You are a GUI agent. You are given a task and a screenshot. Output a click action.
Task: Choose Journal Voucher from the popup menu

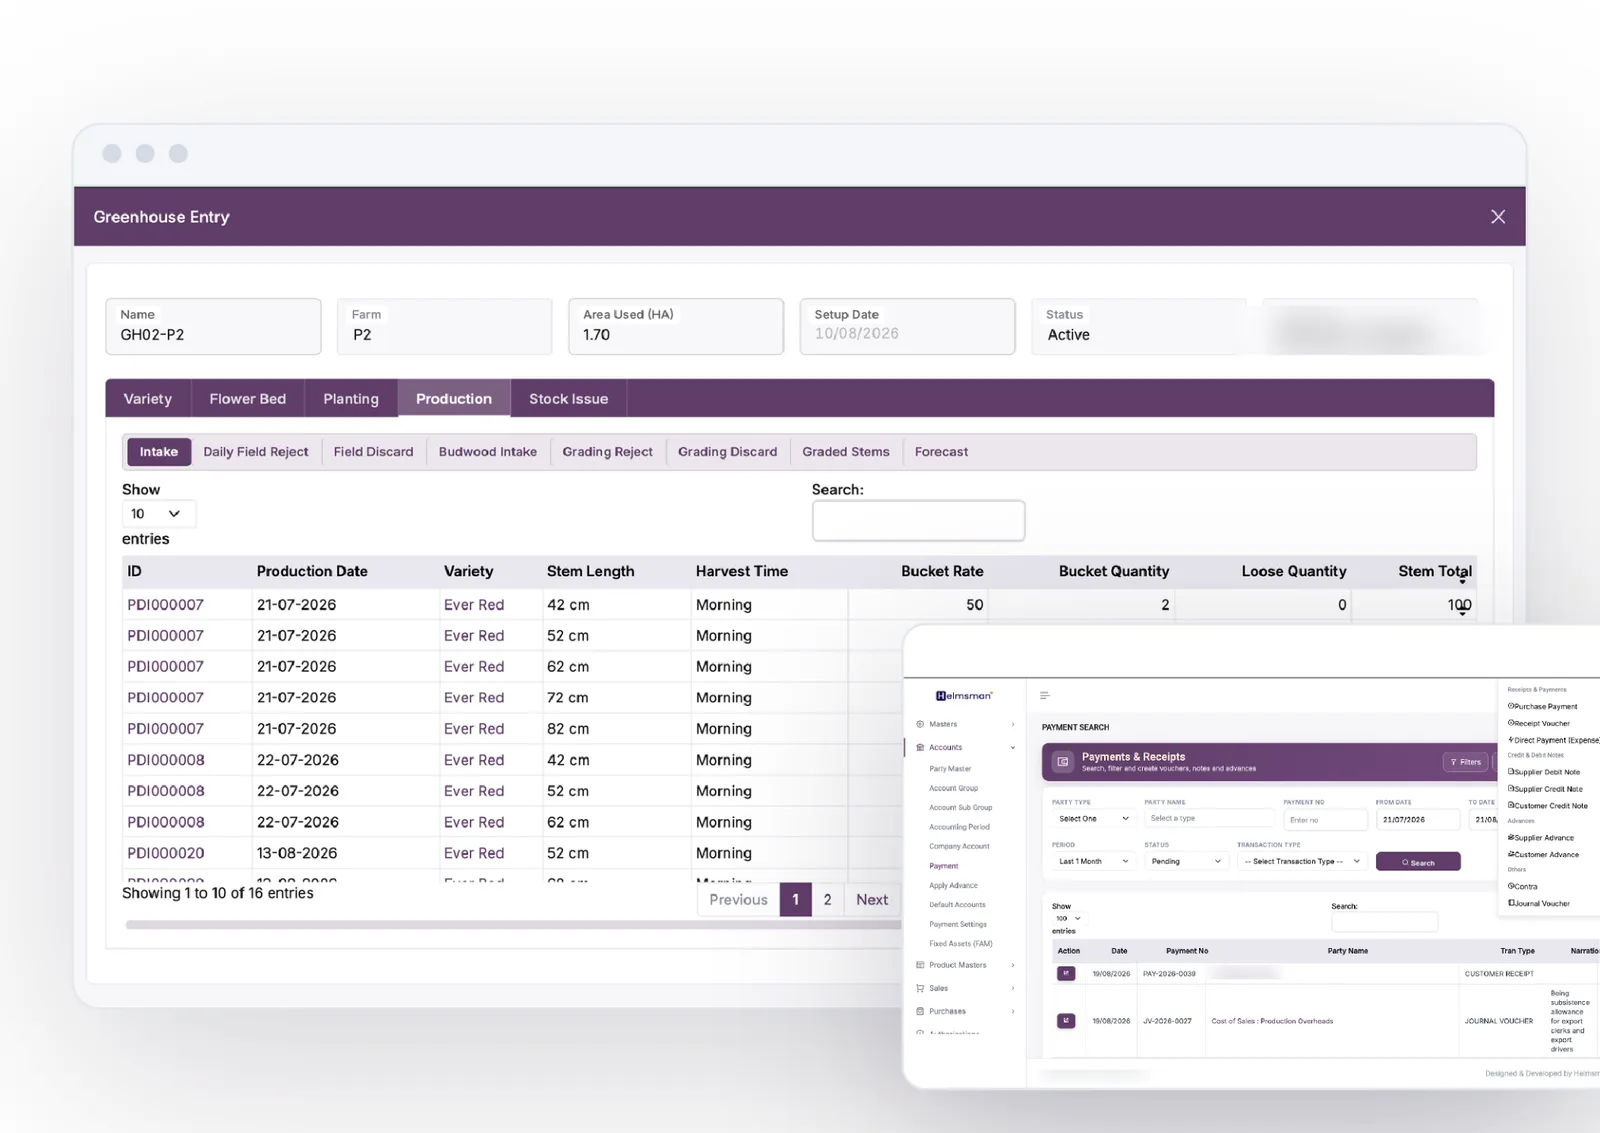[1541, 903]
